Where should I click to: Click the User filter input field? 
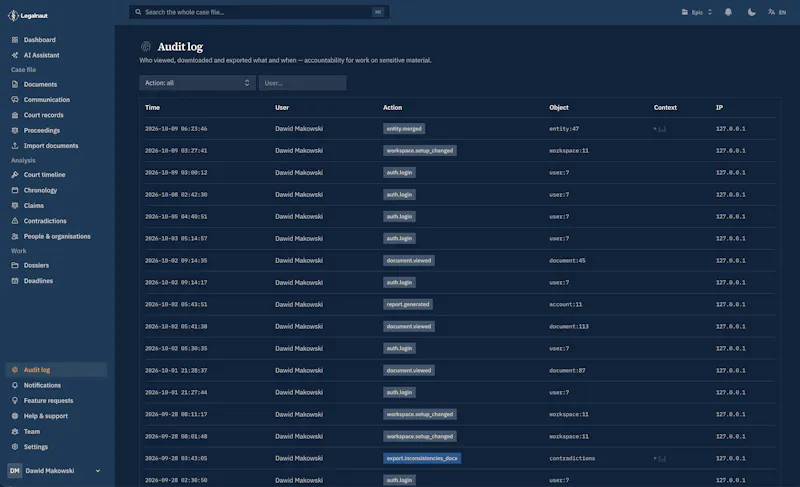tap(303, 83)
